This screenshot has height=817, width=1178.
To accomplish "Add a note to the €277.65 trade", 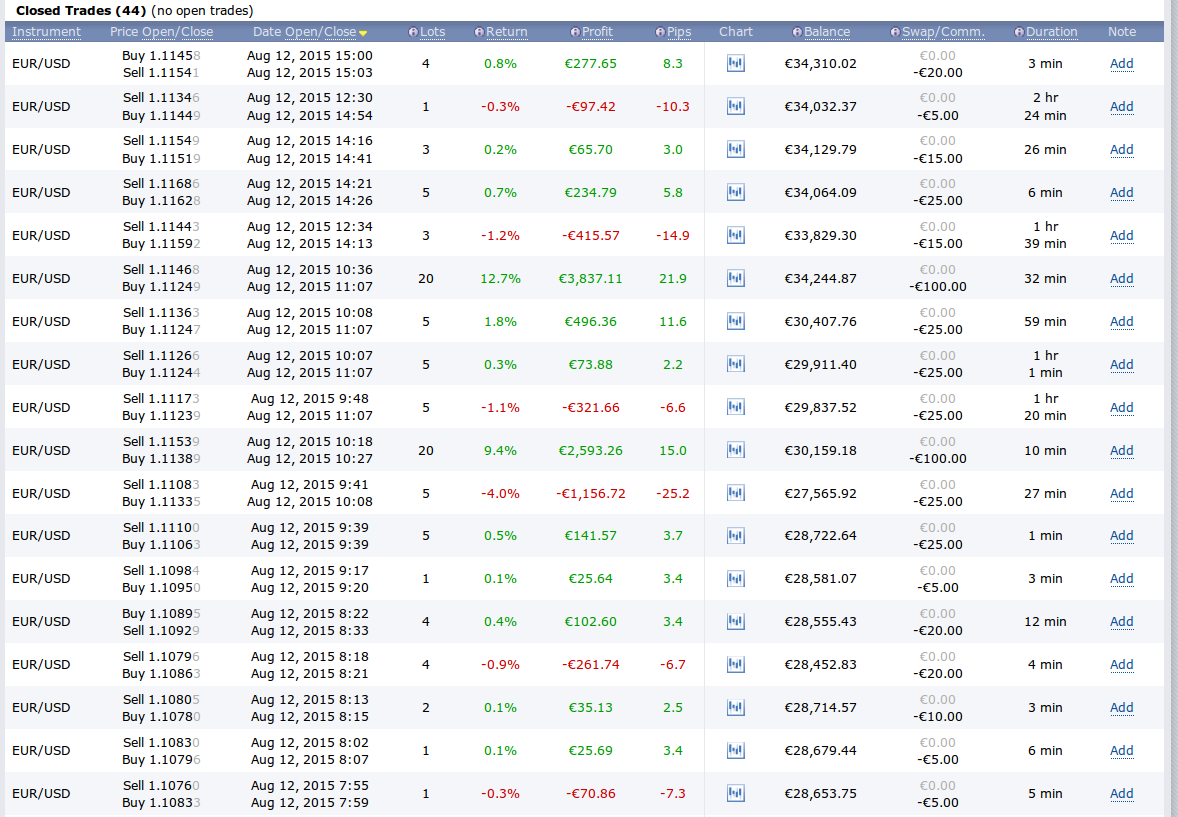I will pos(1121,64).
